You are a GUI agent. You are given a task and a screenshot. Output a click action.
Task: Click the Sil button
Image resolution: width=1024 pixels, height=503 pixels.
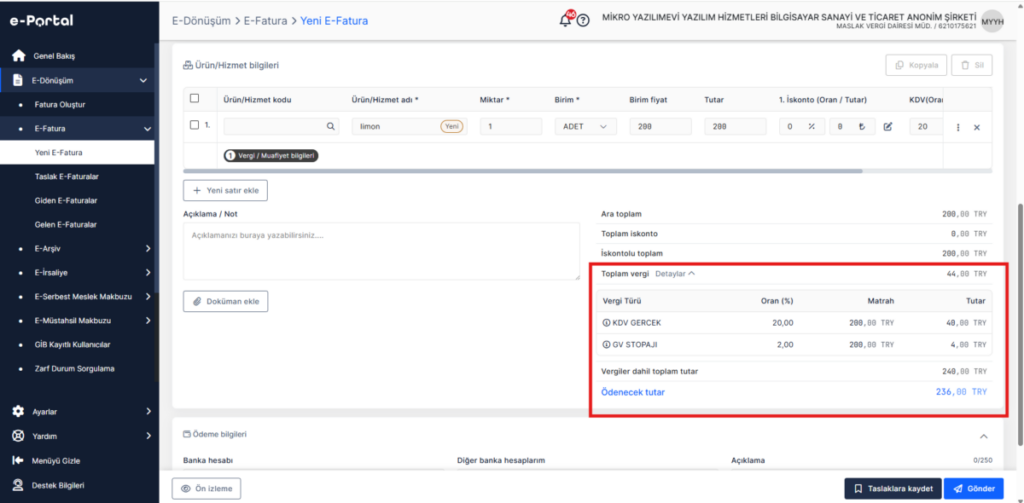972,65
